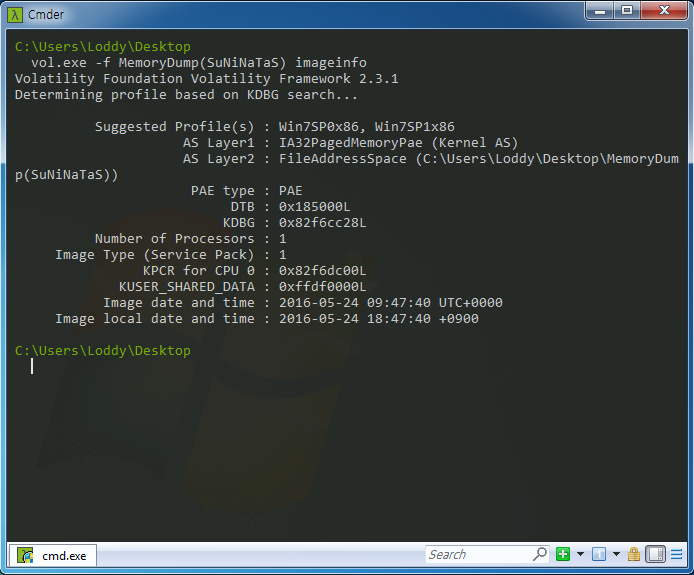Toggle the scroll-pane buffer view icon
This screenshot has height=575, width=694.
(x=655, y=554)
